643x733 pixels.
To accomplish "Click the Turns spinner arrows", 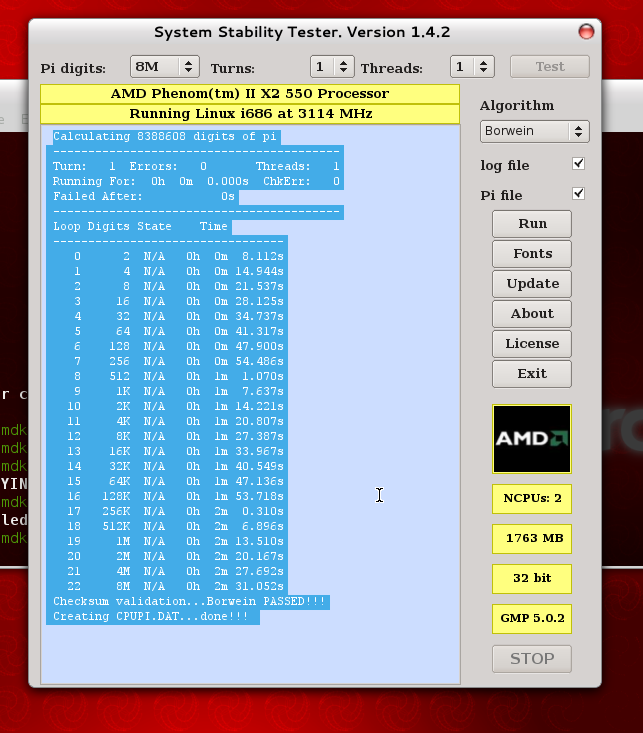I will click(343, 66).
